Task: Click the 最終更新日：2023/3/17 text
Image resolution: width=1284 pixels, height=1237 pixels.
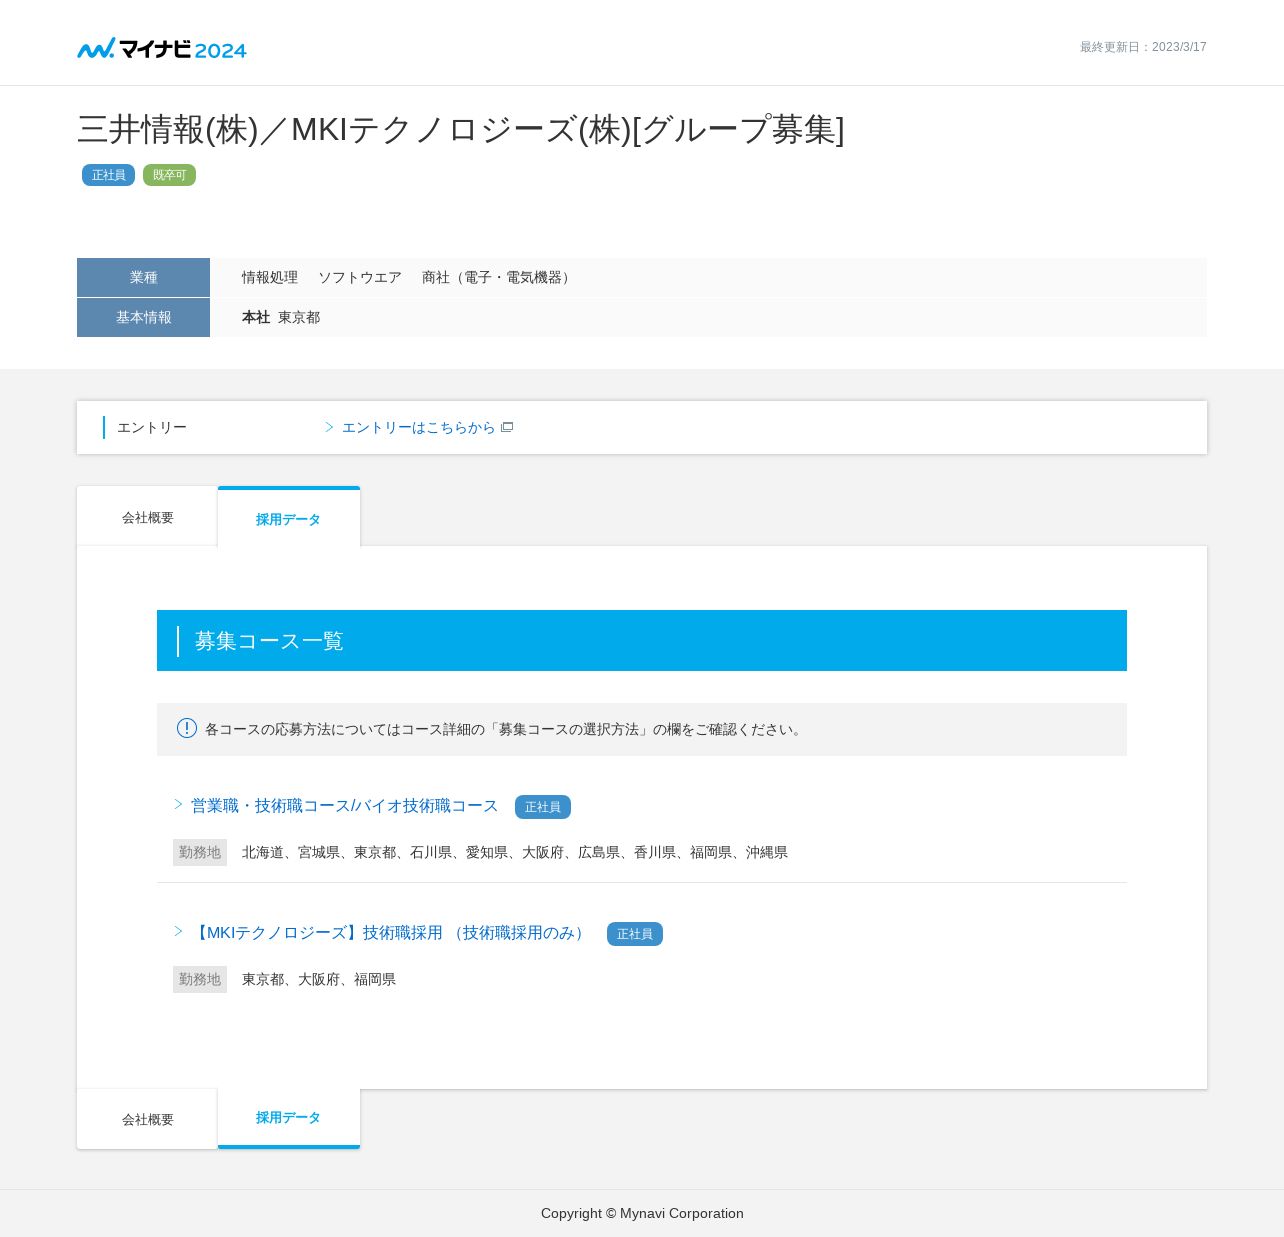Action: click(x=1143, y=47)
